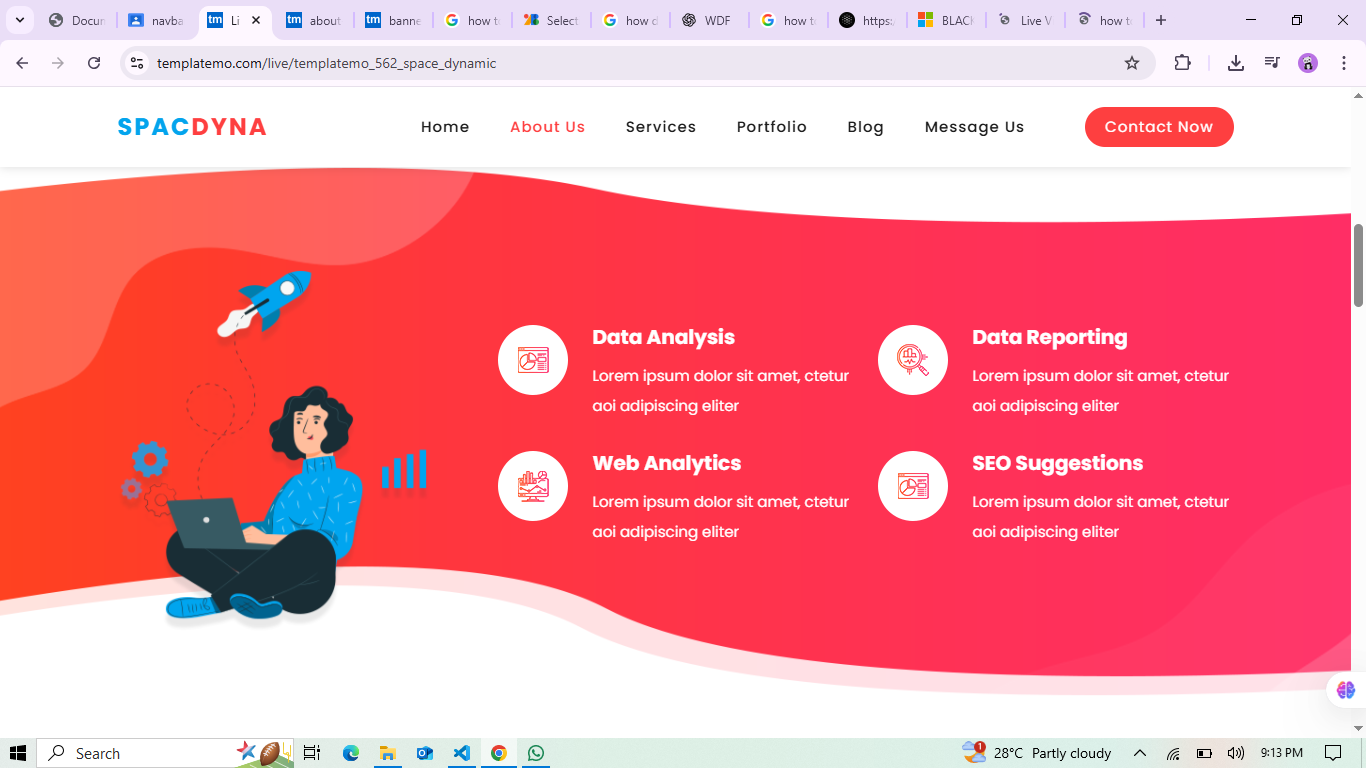Switch to the WDF browser tab
1366x768 pixels.
pyautogui.click(x=709, y=20)
